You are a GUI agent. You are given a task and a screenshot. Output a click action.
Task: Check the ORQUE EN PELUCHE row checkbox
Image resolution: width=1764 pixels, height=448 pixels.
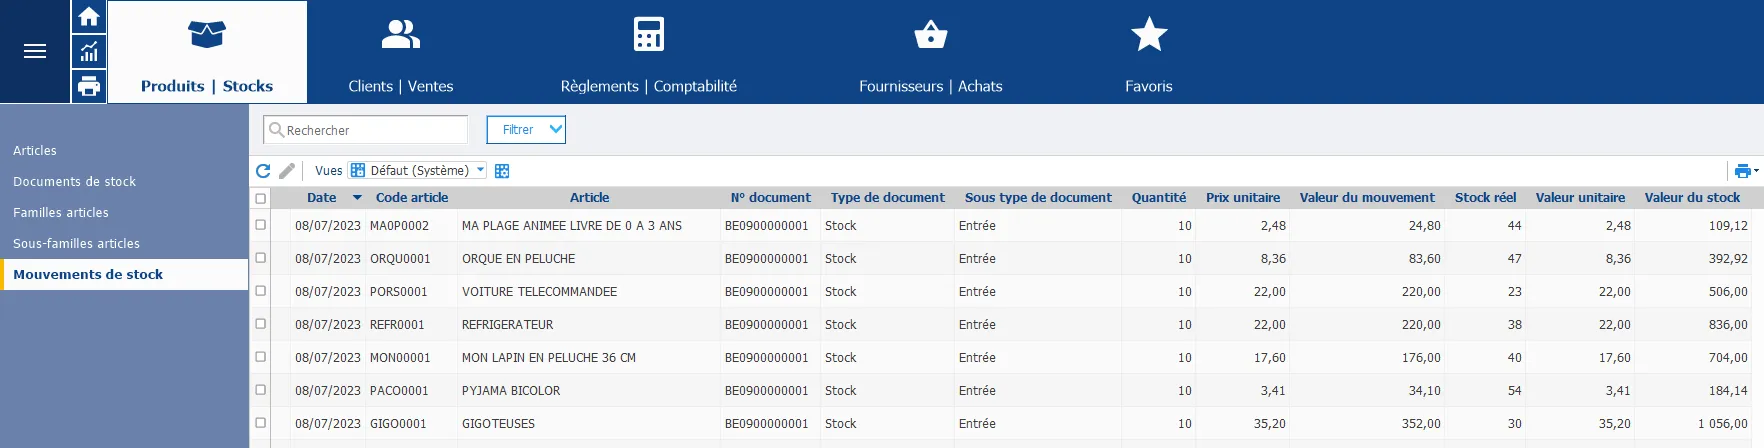[x=261, y=258]
